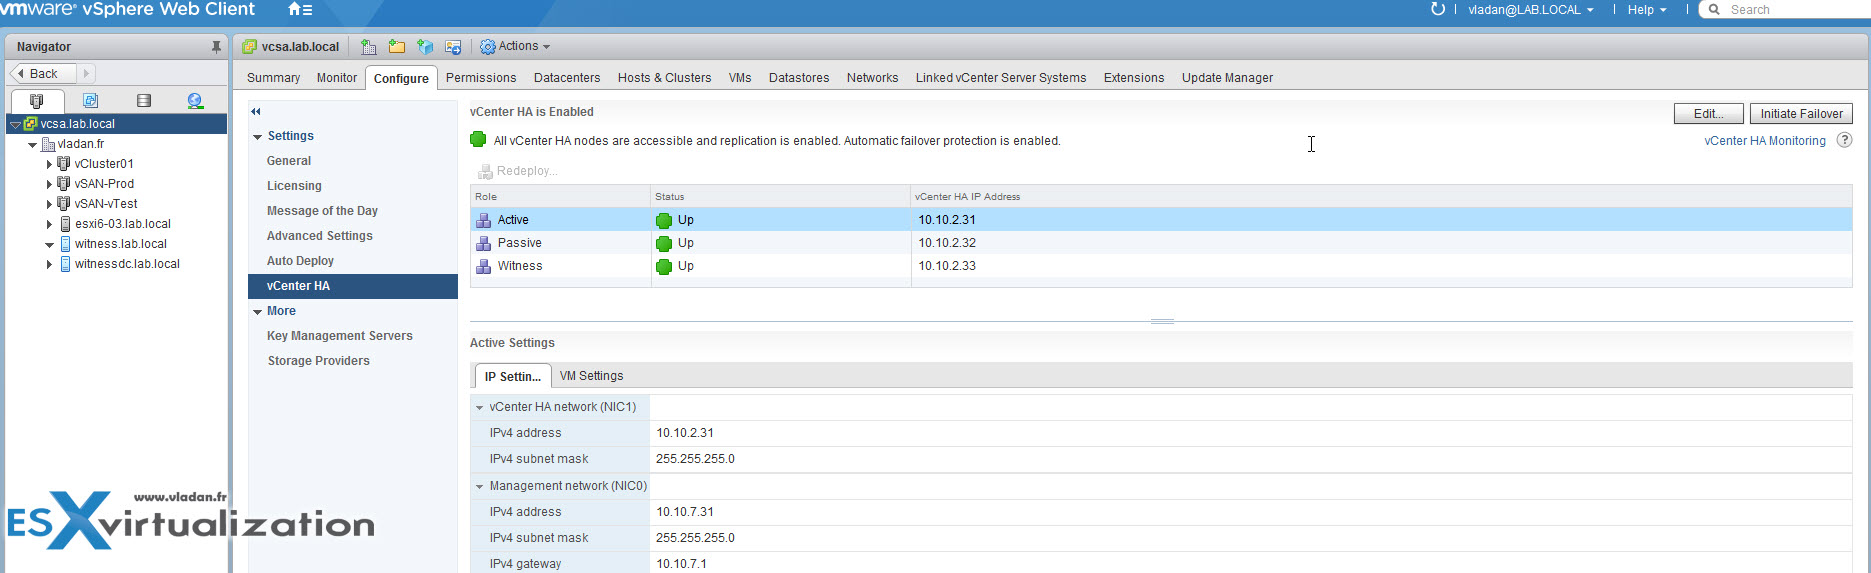Select Message of the Day setting

click(x=322, y=211)
